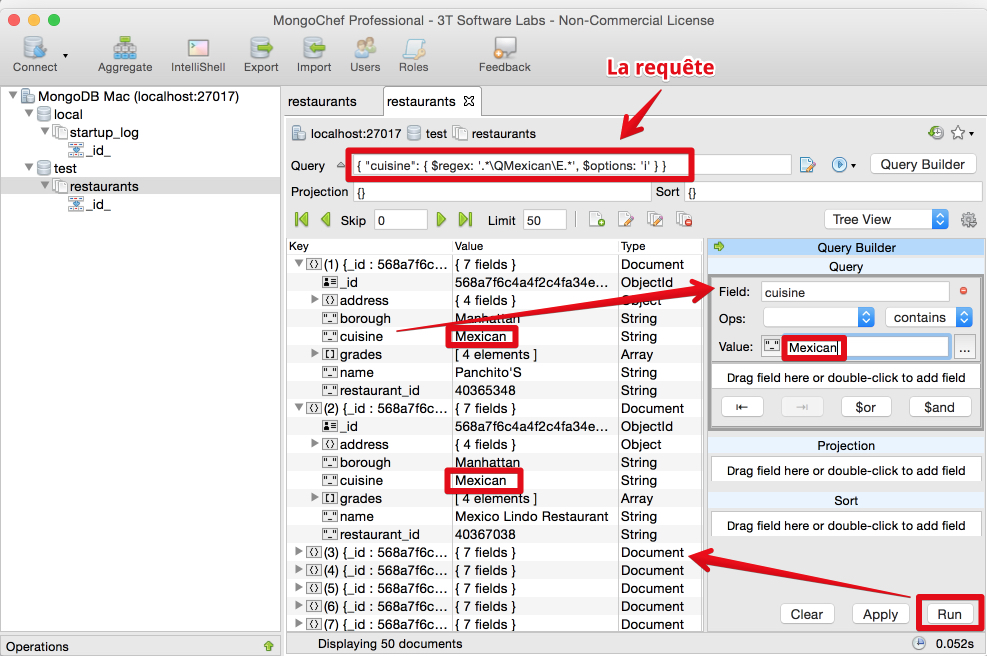This screenshot has height=656, width=987.
Task: Launch IntelliShell from toolbar
Action: click(x=198, y=54)
